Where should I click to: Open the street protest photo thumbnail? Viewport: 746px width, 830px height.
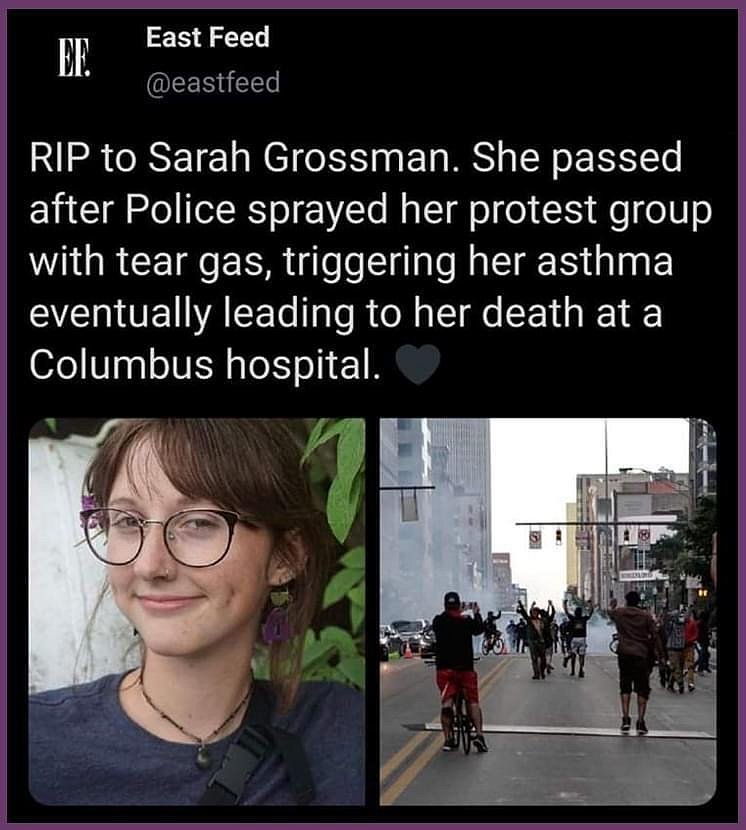[x=548, y=611]
